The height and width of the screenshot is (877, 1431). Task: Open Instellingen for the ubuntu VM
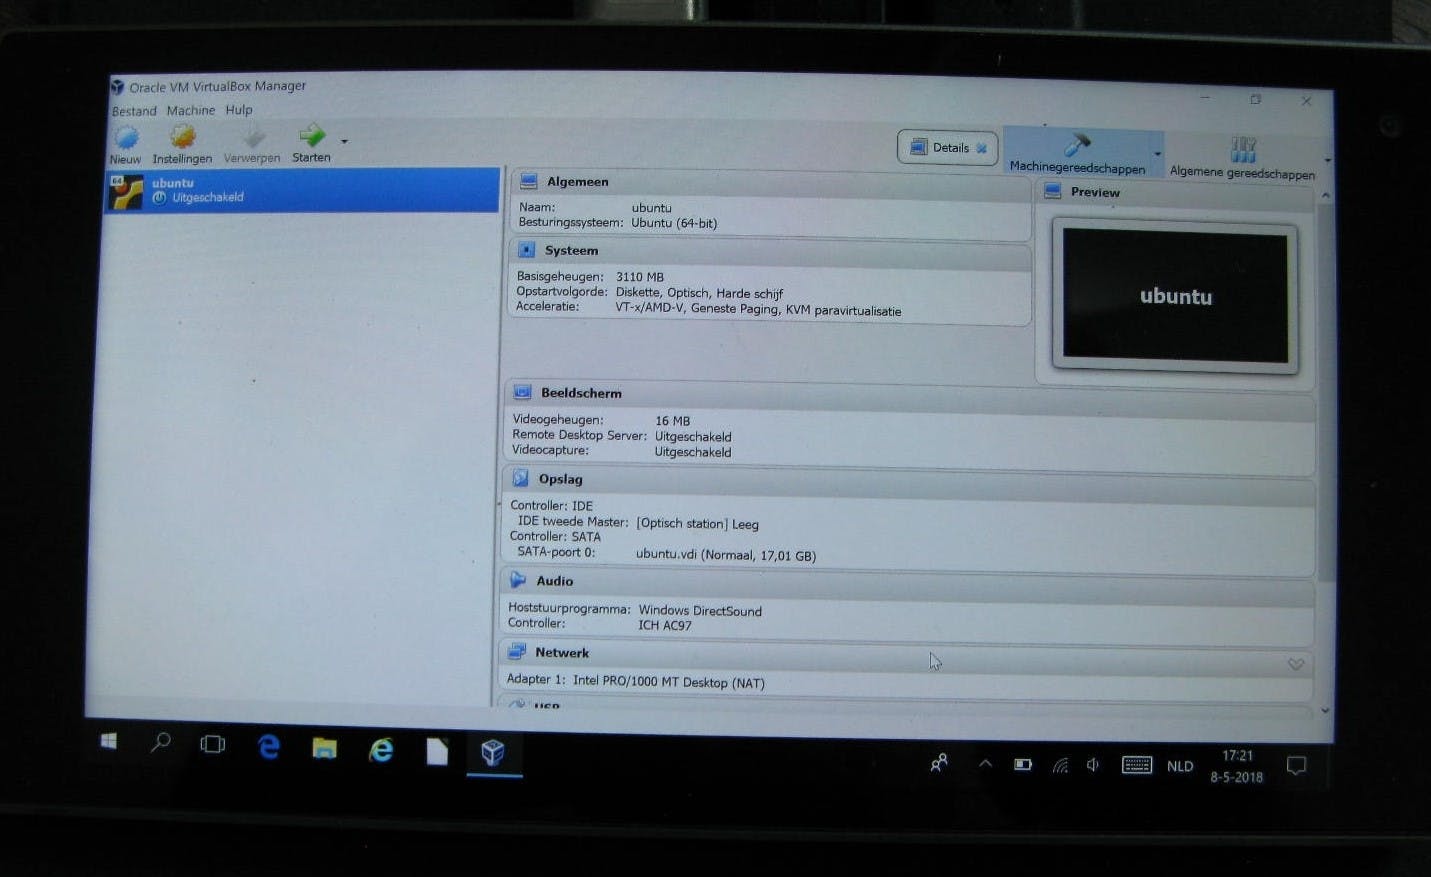181,143
